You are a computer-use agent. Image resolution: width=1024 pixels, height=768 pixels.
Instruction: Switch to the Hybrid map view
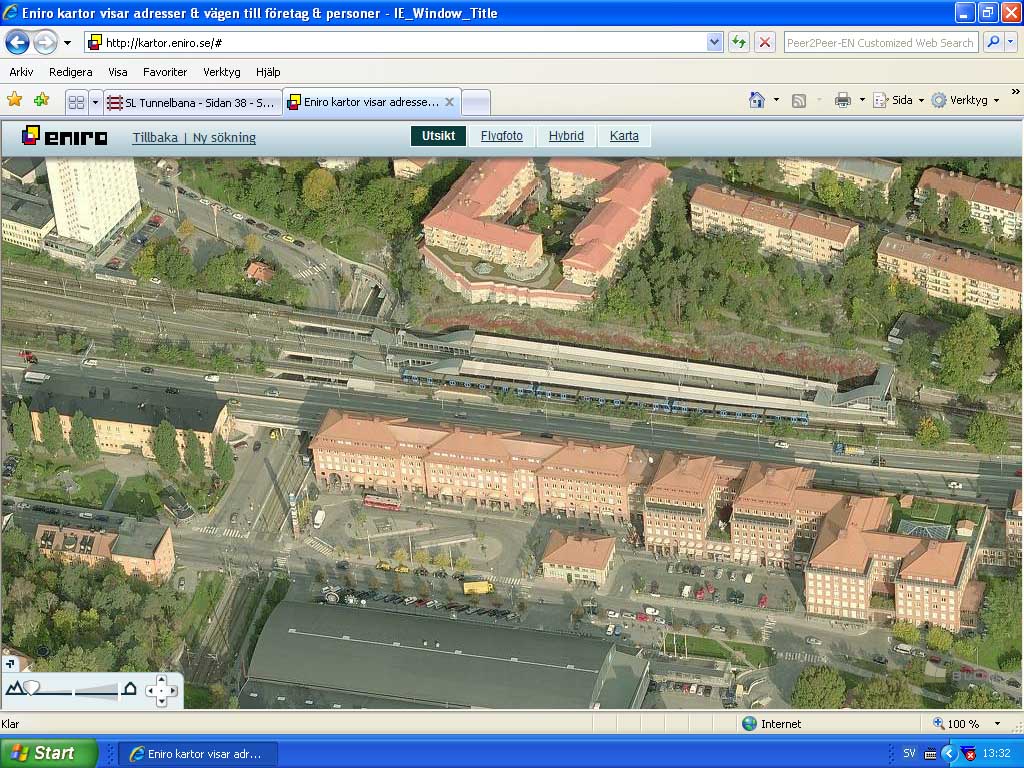566,136
